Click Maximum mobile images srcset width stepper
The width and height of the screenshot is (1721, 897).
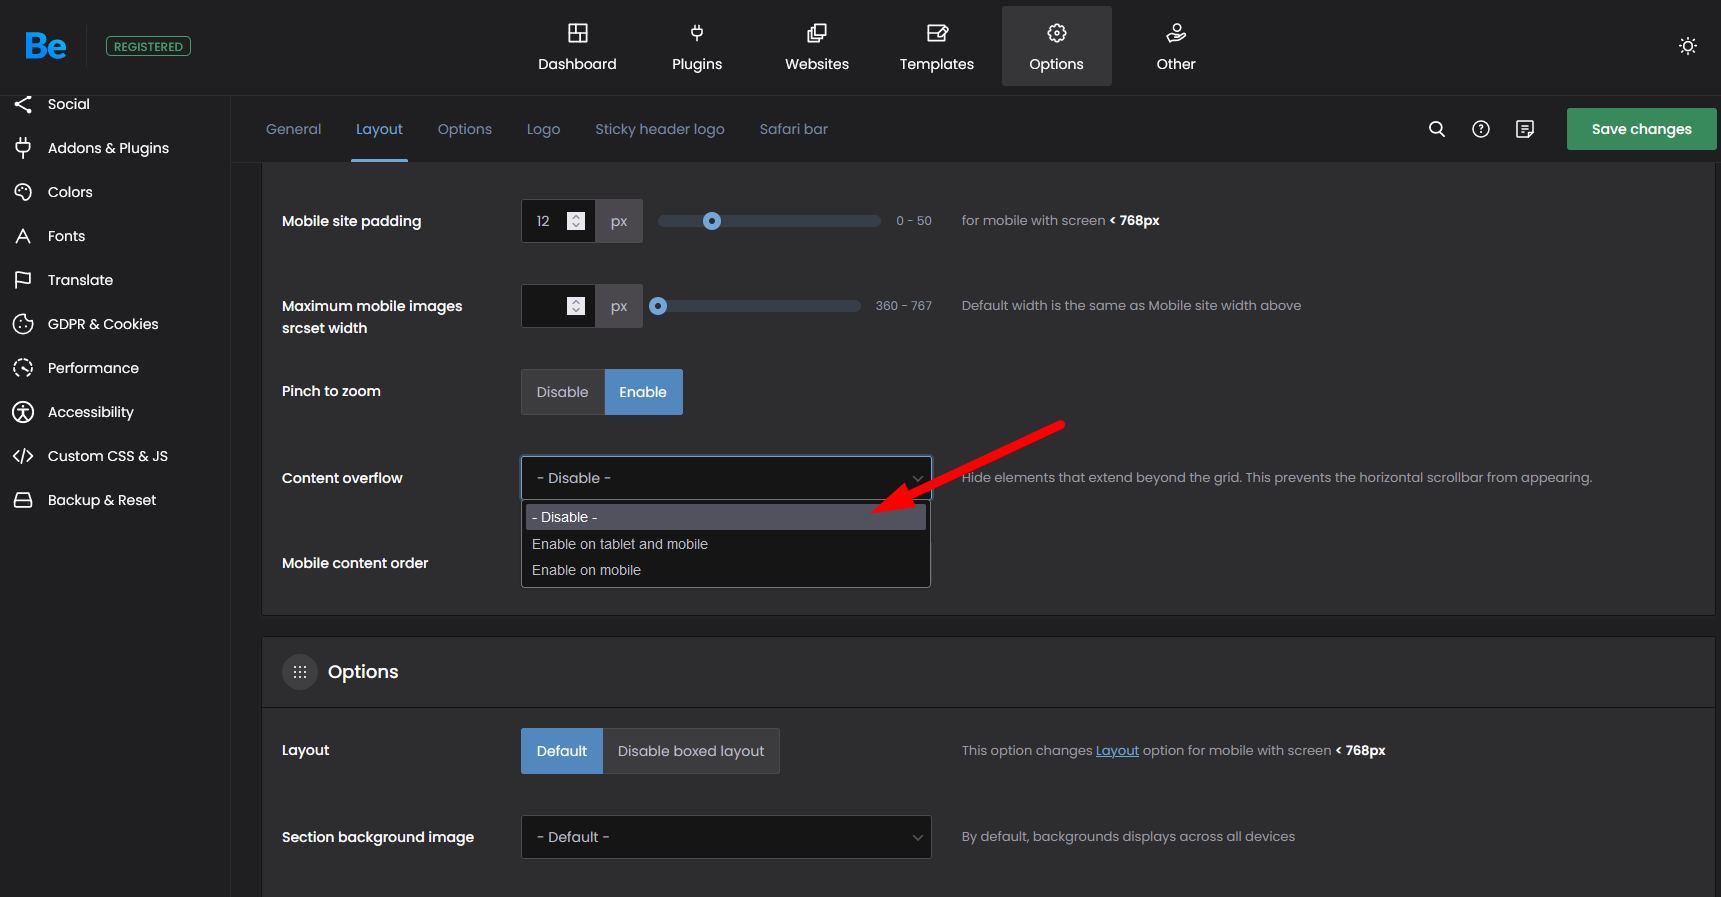(x=576, y=306)
